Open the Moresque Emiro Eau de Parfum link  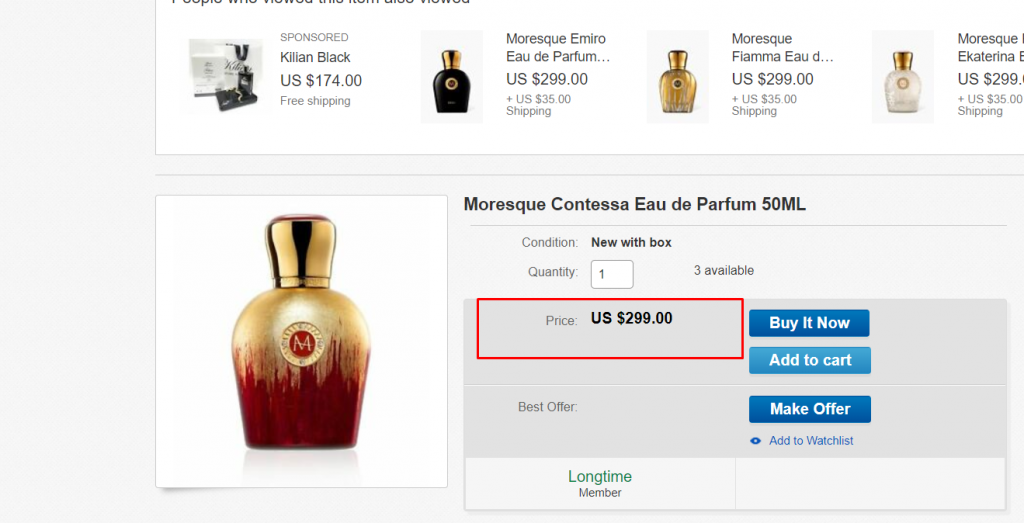(x=557, y=48)
